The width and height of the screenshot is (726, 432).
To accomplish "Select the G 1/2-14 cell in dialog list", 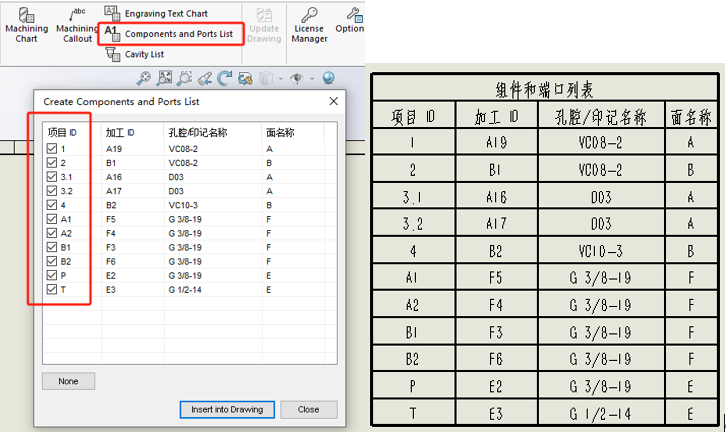I will pos(185,289).
